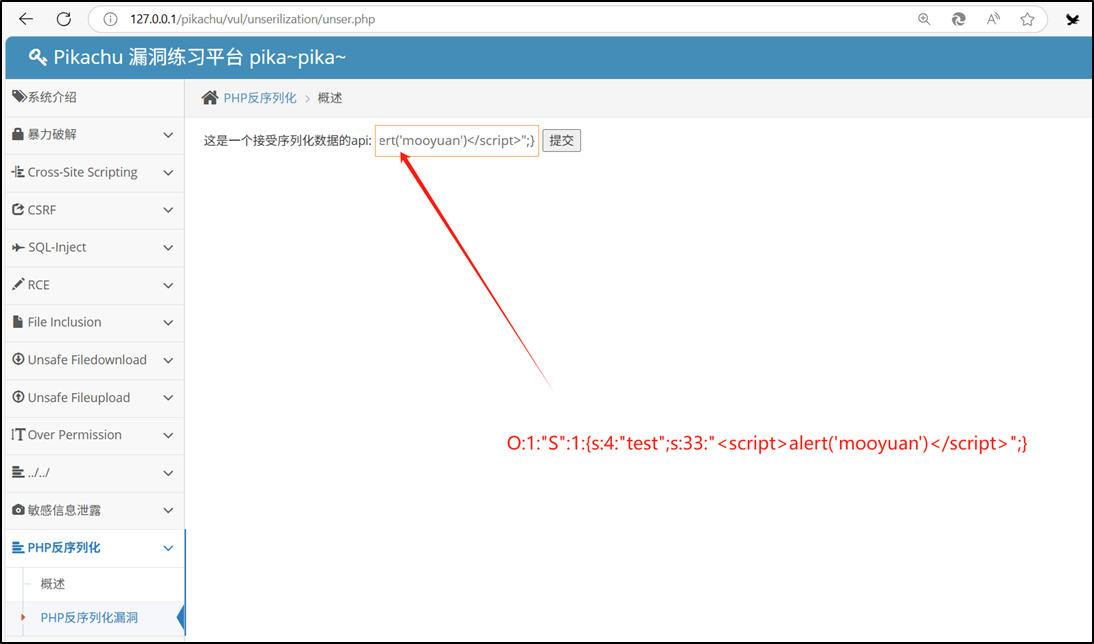Open the zoom magnifier icon in address bar

point(924,20)
